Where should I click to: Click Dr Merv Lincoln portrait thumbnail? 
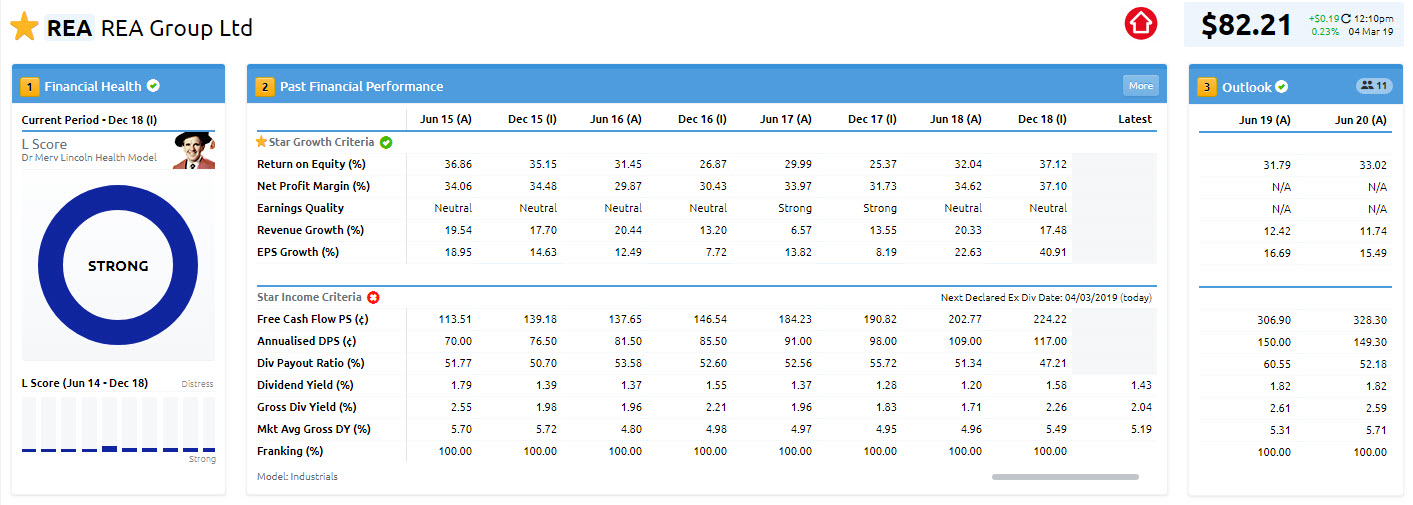[x=194, y=151]
